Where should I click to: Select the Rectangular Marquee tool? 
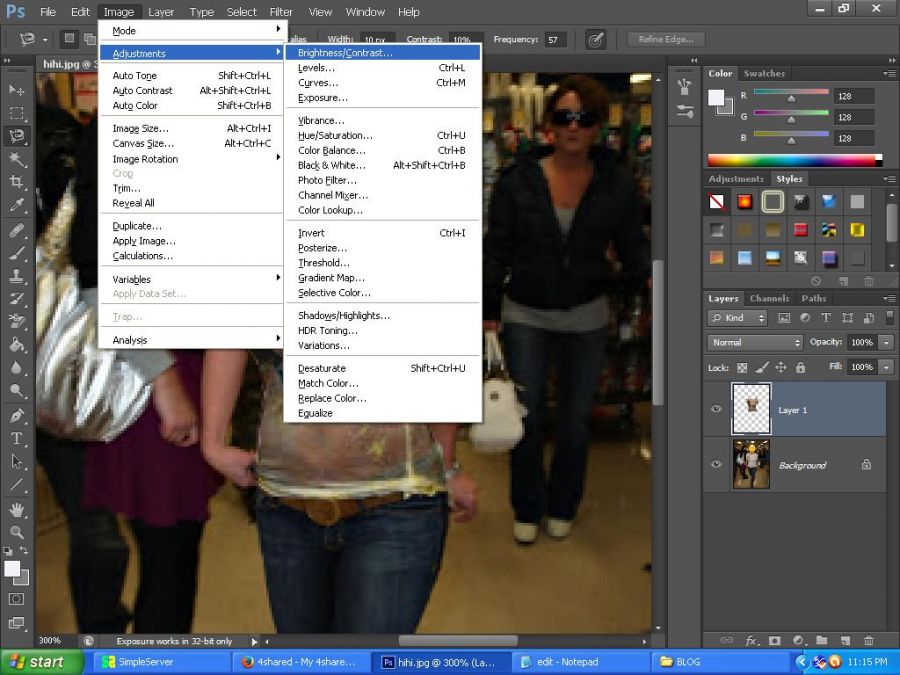(17, 113)
